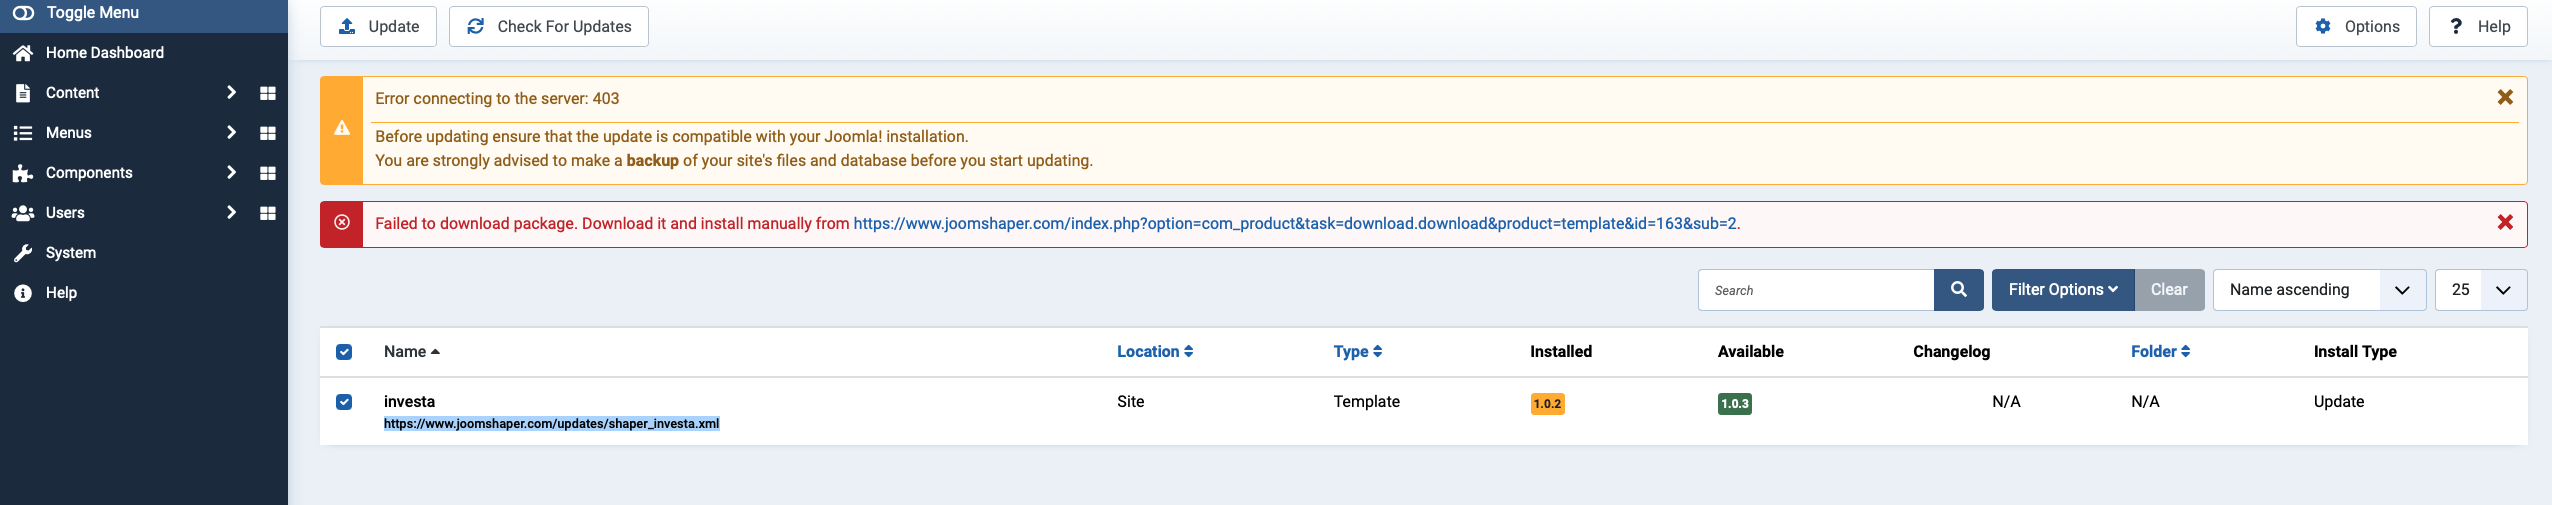2552x505 pixels.
Task: Open the 25 items per page dropdown
Action: coord(2480,290)
